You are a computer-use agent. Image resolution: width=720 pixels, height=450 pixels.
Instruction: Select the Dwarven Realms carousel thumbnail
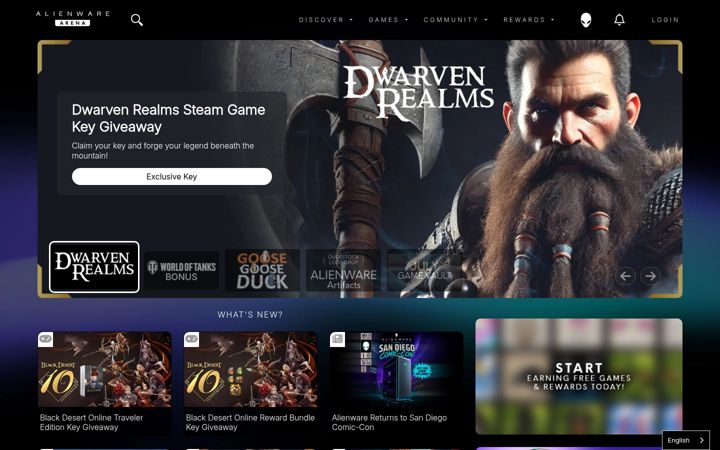(x=94, y=267)
